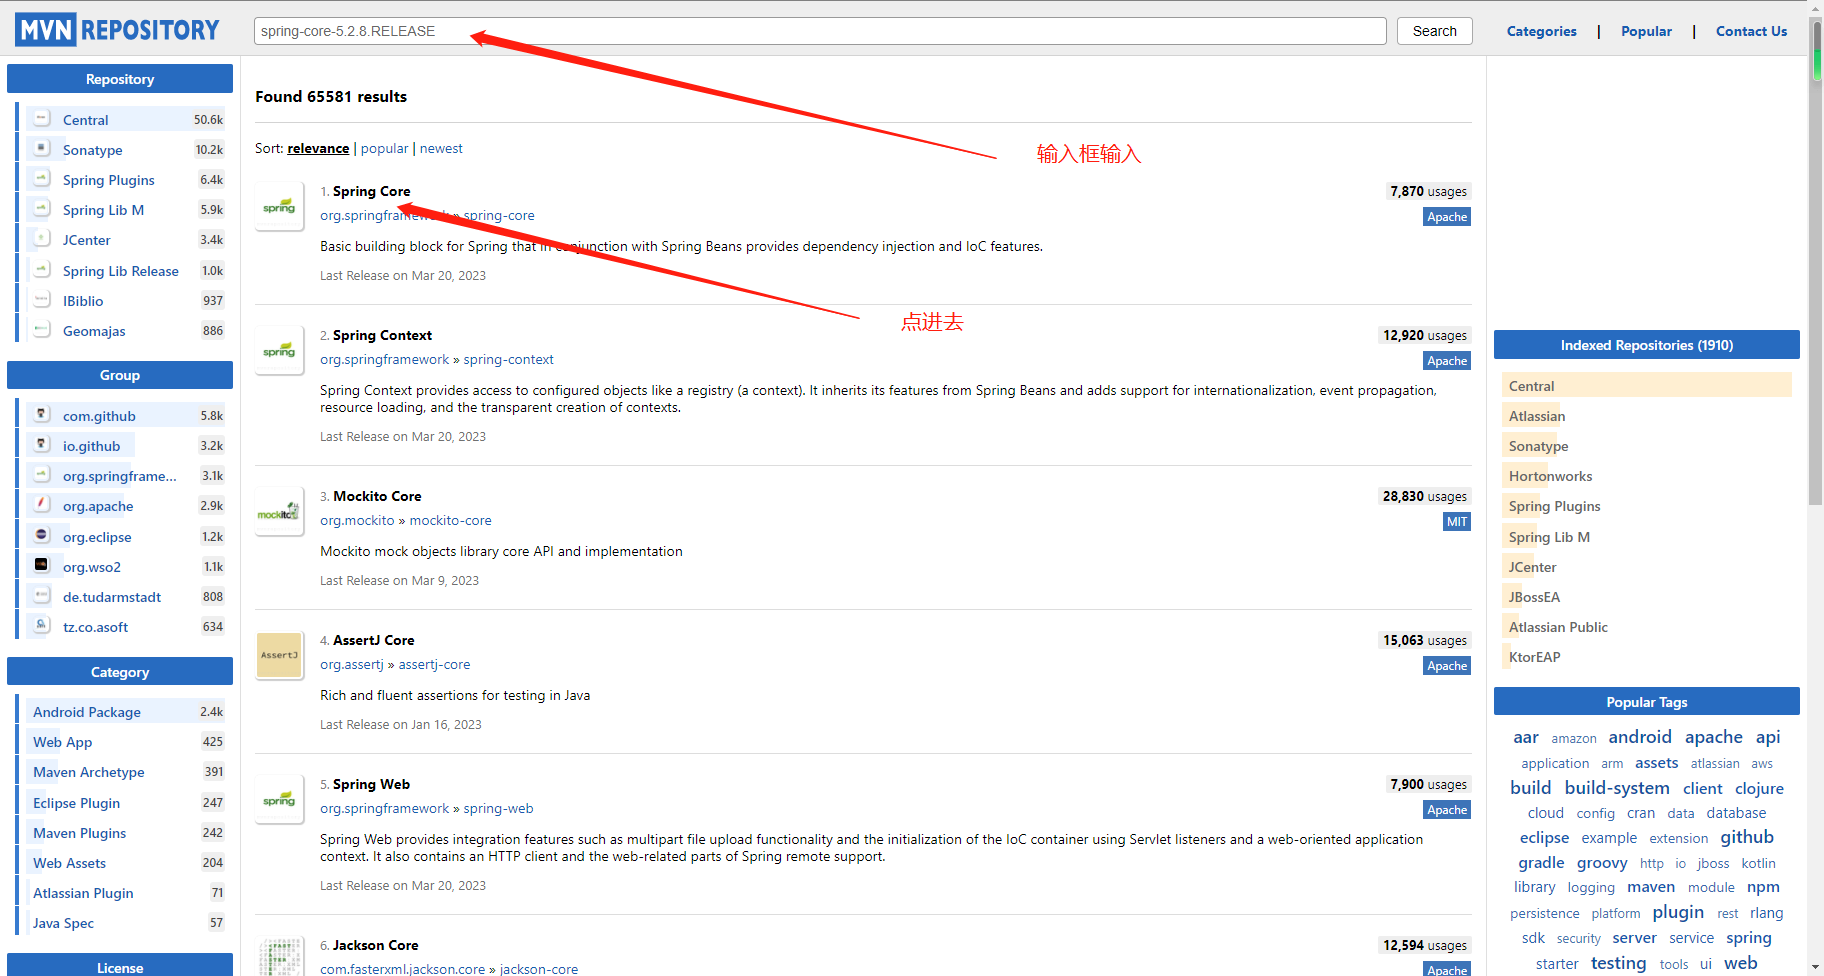The image size is (1824, 976).
Task: Filter by Android Package category
Action: [x=87, y=712]
